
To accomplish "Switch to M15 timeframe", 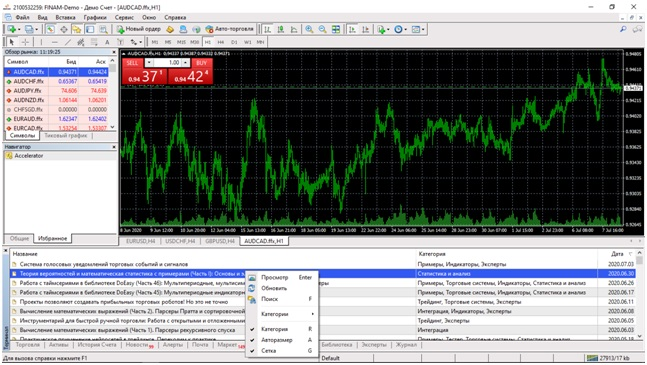I will (181, 42).
